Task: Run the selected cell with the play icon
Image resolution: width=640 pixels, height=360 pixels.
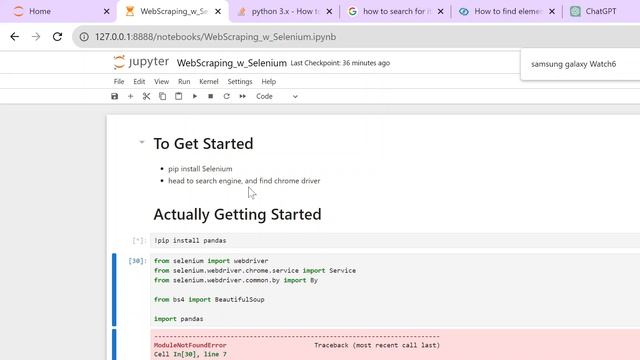Action: click(195, 96)
